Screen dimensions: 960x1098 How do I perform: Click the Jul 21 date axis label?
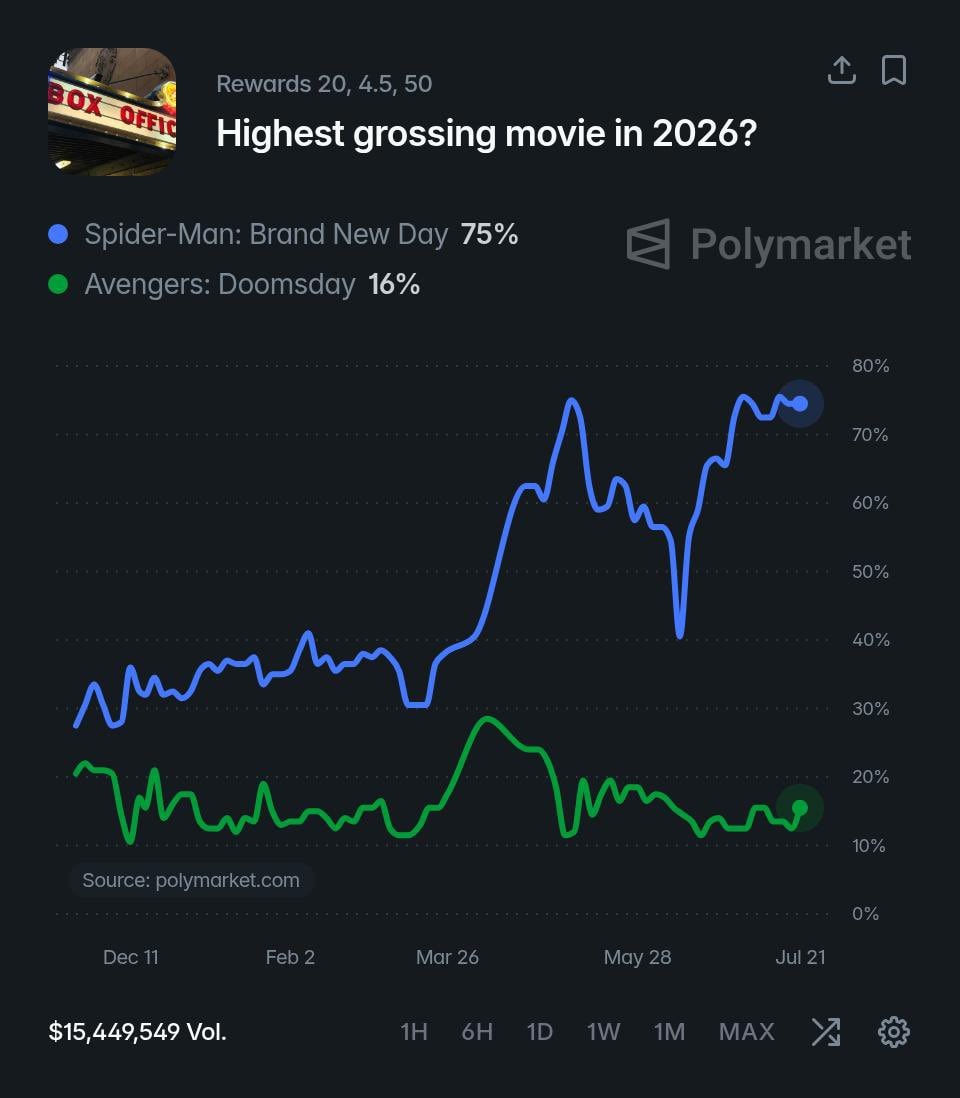[x=800, y=957]
